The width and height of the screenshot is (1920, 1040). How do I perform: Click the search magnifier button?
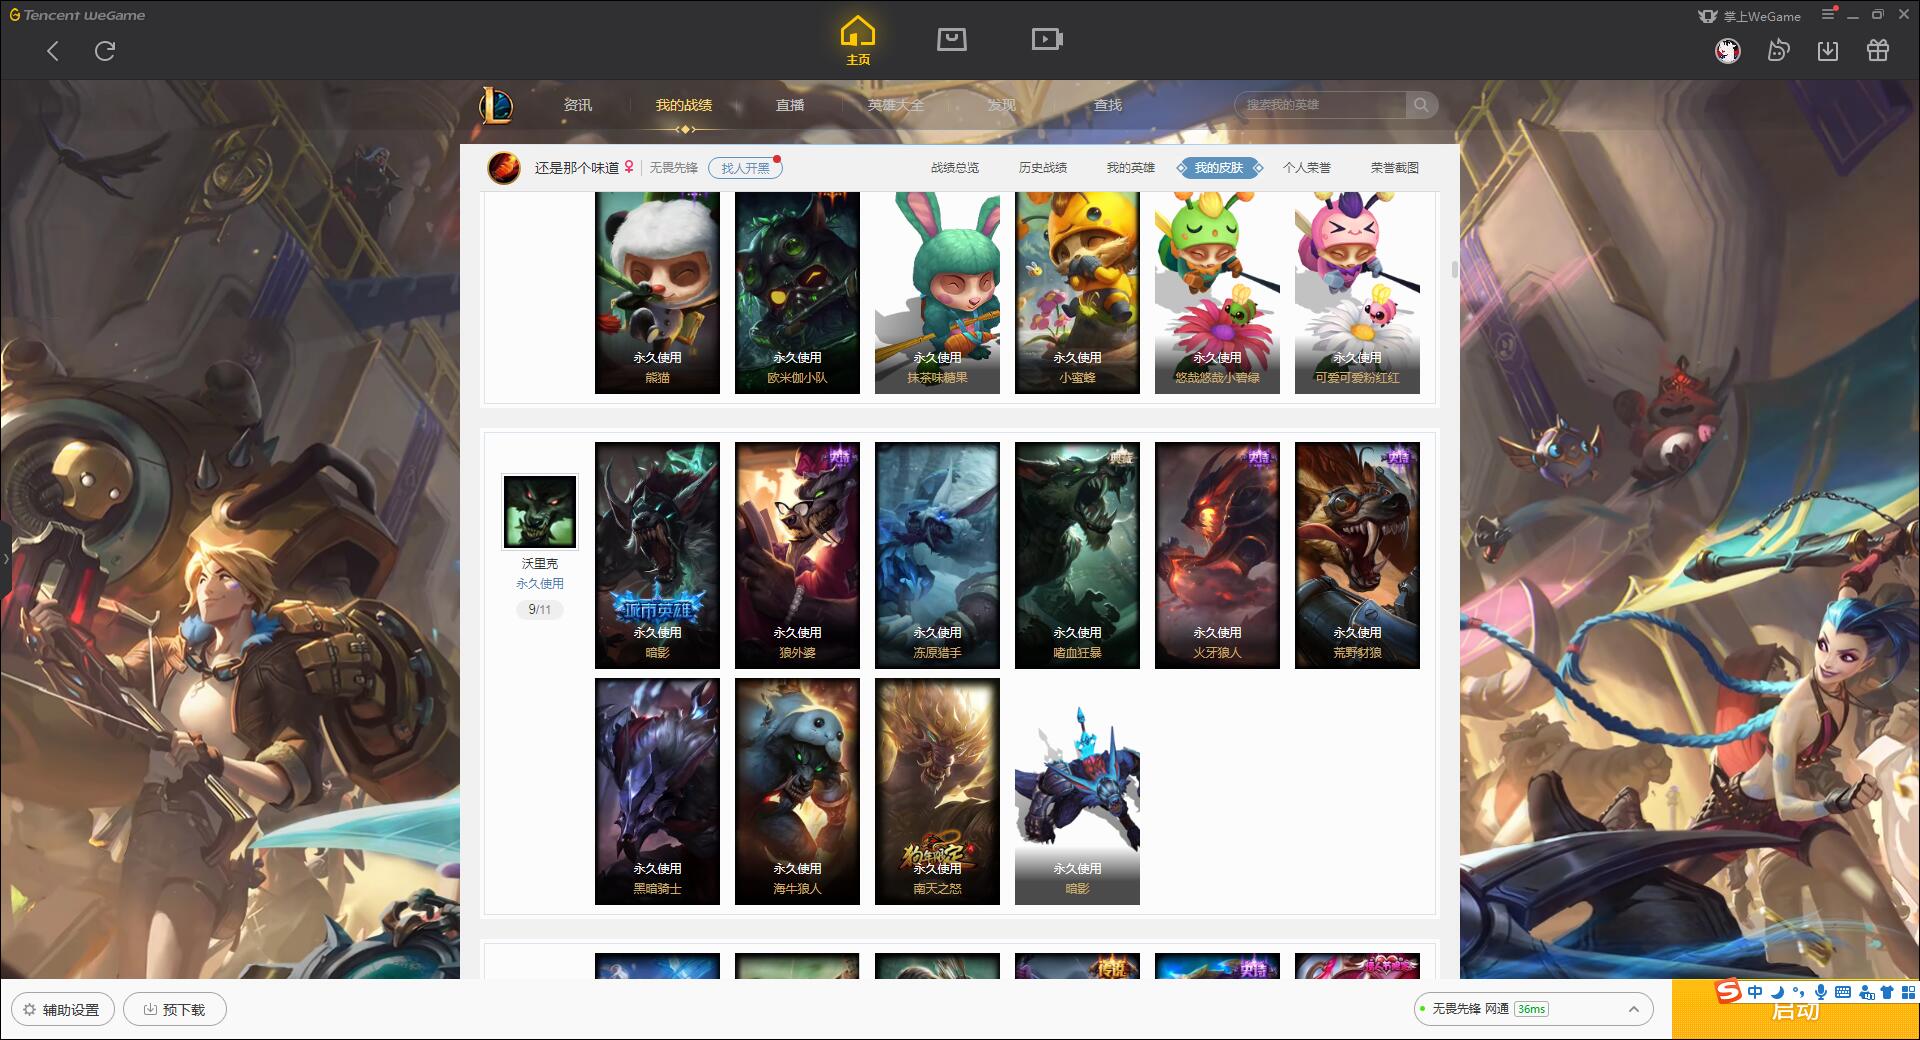[x=1420, y=105]
